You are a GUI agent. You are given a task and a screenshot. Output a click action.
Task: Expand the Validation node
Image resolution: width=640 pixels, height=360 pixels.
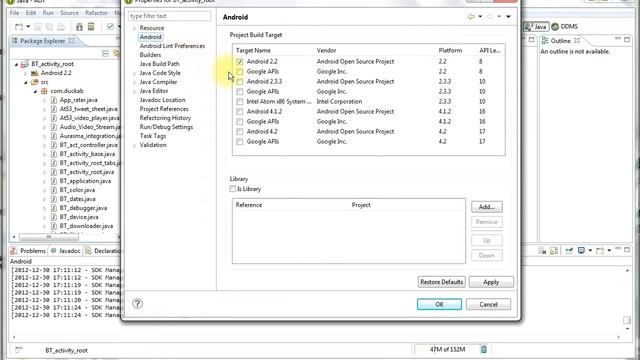pyautogui.click(x=134, y=145)
